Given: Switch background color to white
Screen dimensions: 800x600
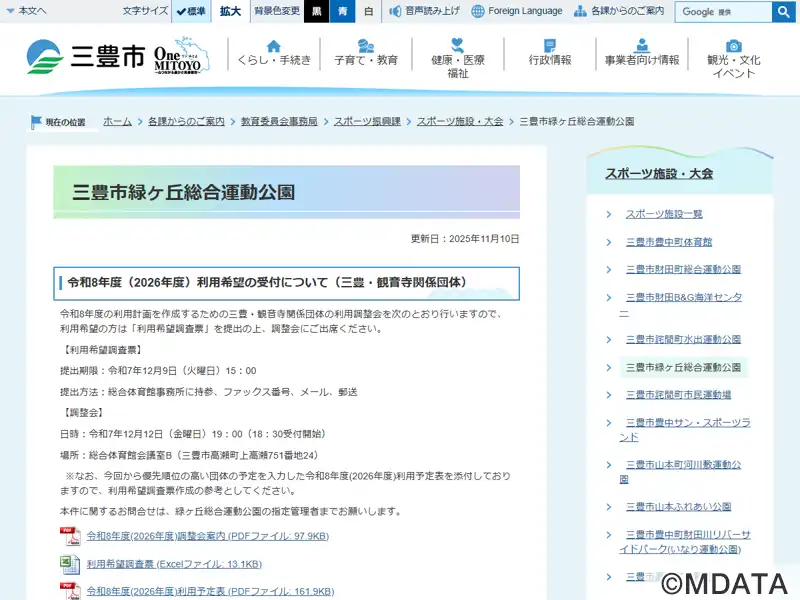Looking at the screenshot, I should point(368,11).
